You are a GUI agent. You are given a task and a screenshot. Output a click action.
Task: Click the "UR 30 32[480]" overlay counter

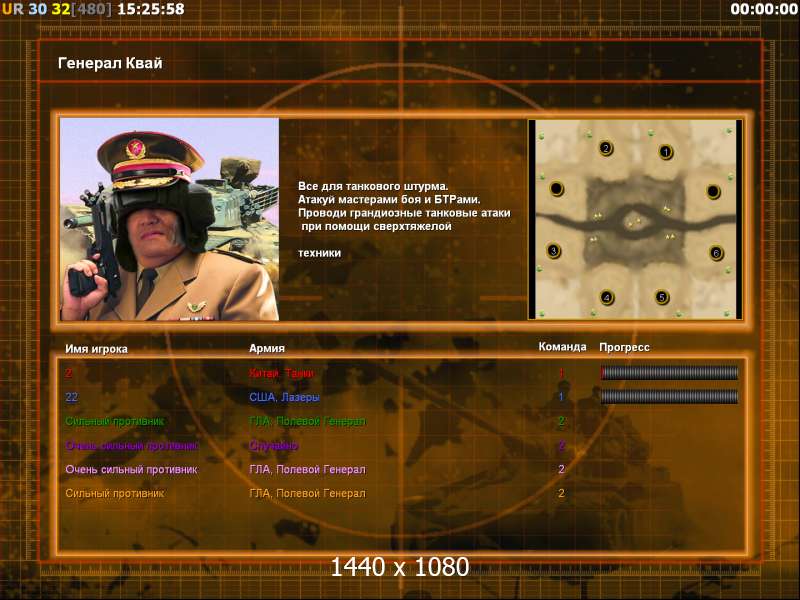point(56,9)
